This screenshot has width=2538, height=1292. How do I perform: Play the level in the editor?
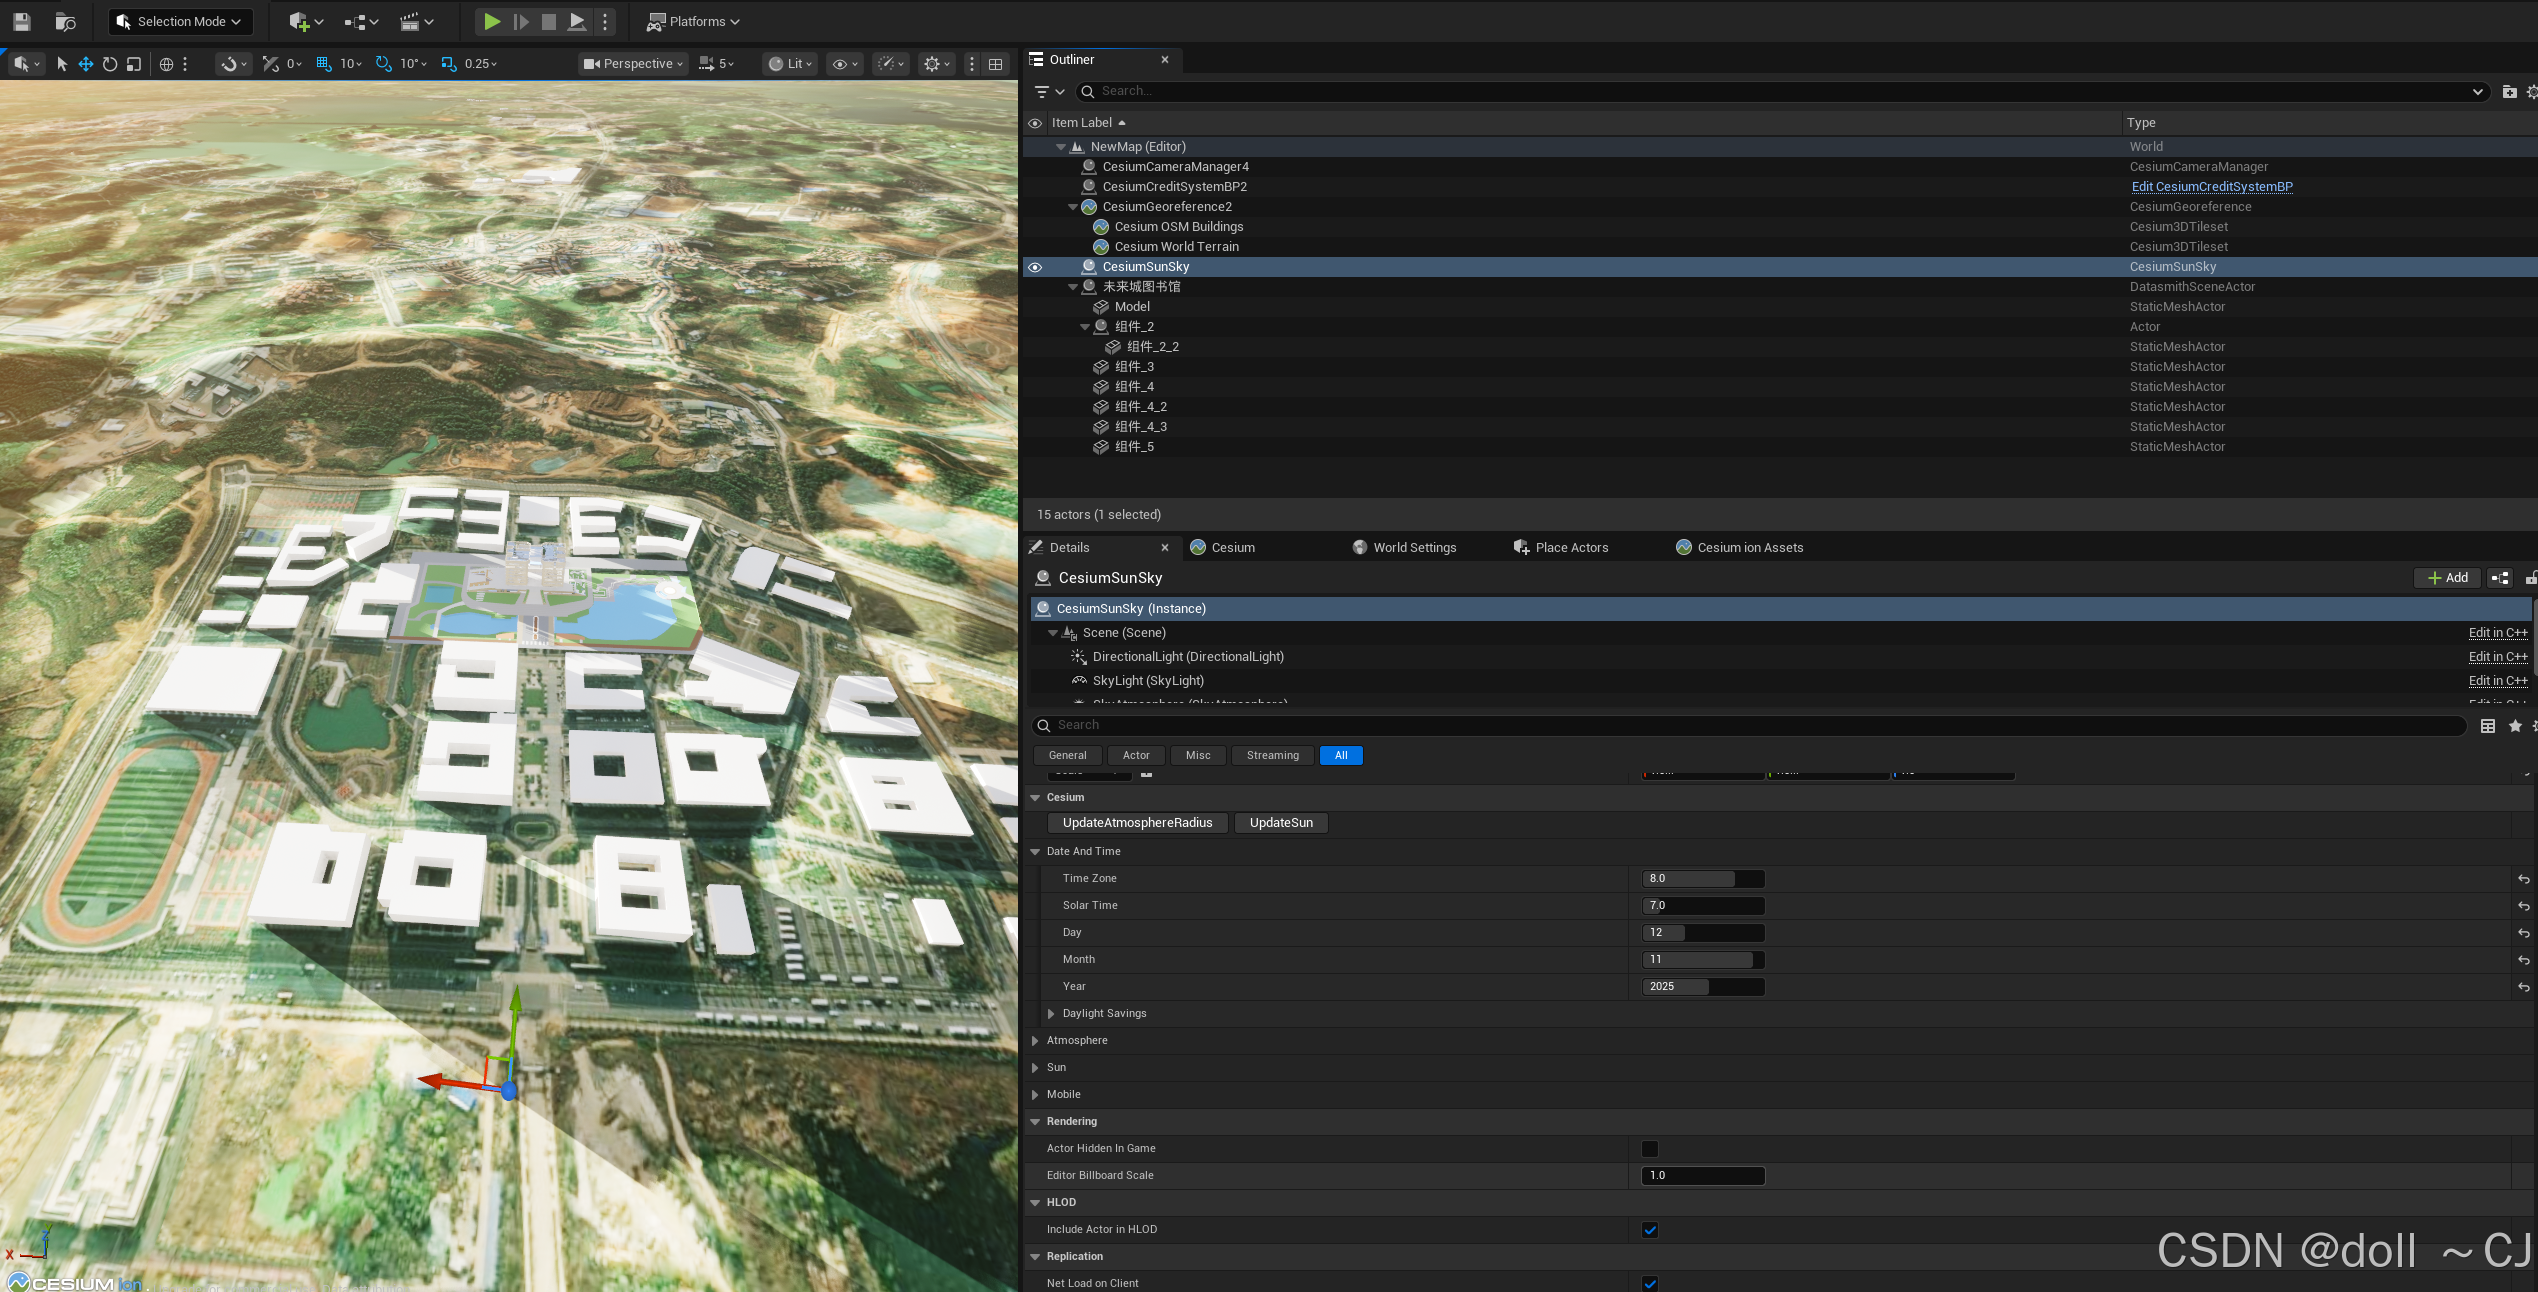click(491, 21)
